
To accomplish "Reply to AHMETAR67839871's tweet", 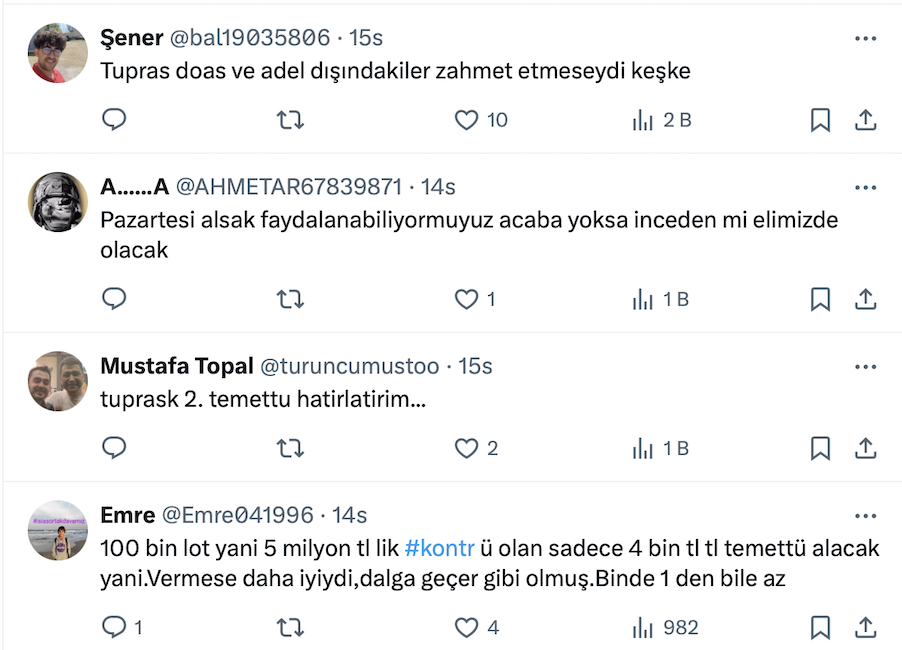I will pos(115,298).
